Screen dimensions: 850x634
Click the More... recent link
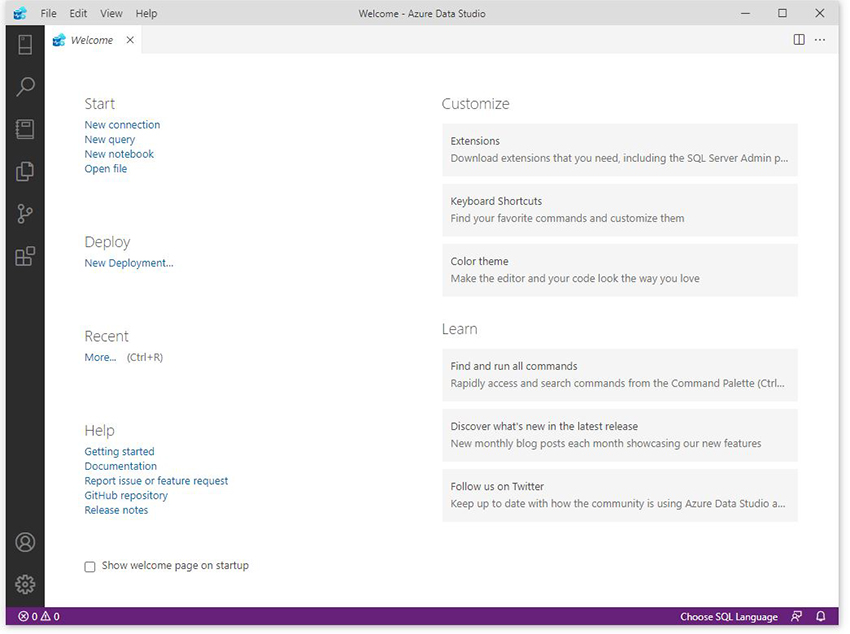[100, 358]
